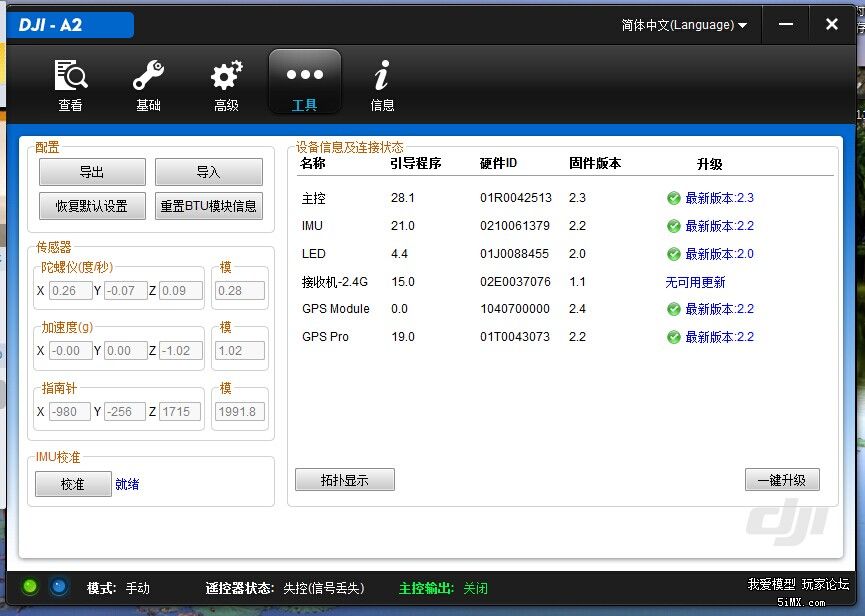865x616 pixels.
Task: Minimize the DJI A2 window
Action: coord(786,24)
